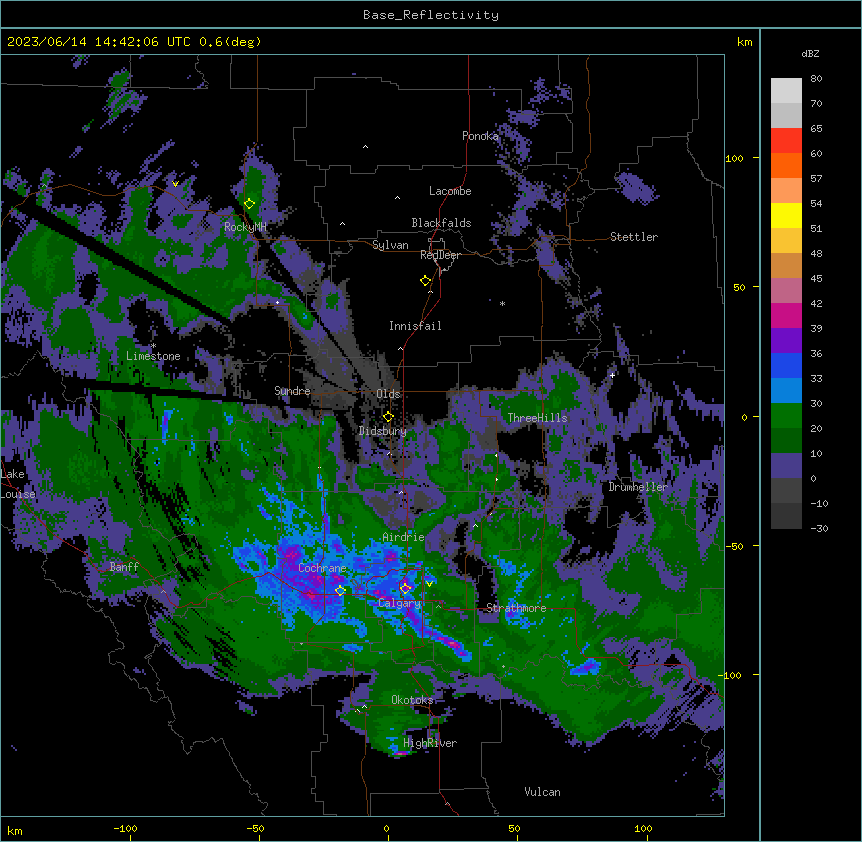Select the light blue 30-33 dBZ swatch
Viewport: 862px width, 842px height.
click(786, 391)
